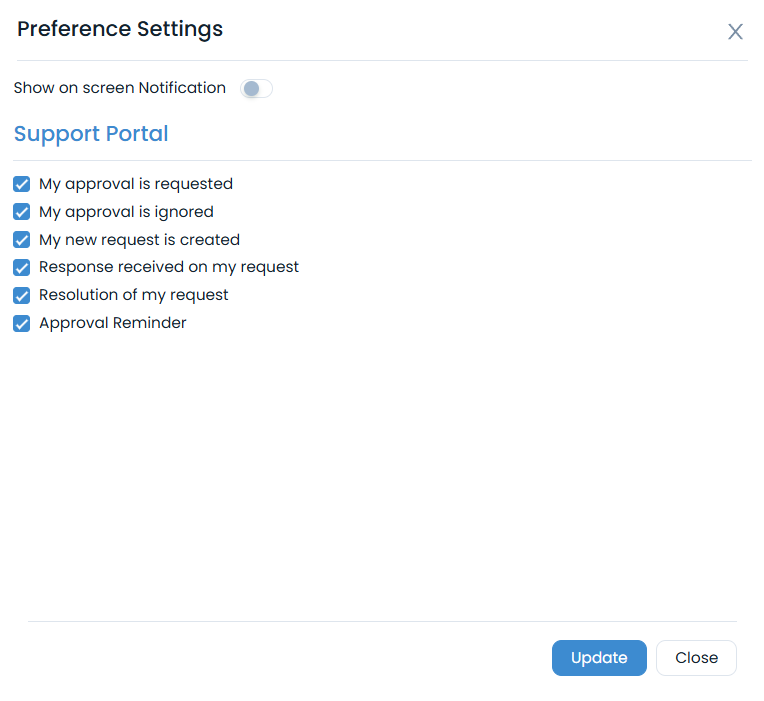Image resolution: width=764 pixels, height=701 pixels.
Task: Untick the Response received on my request checkbox
Action: click(x=22, y=267)
